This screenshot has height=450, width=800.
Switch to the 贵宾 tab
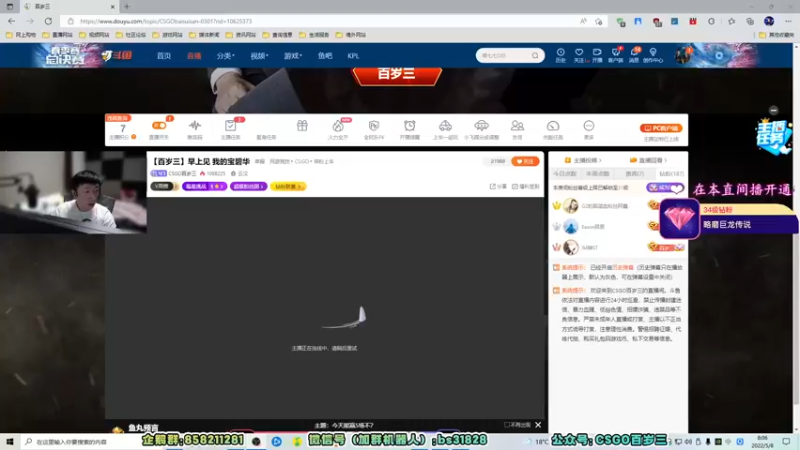[635, 174]
